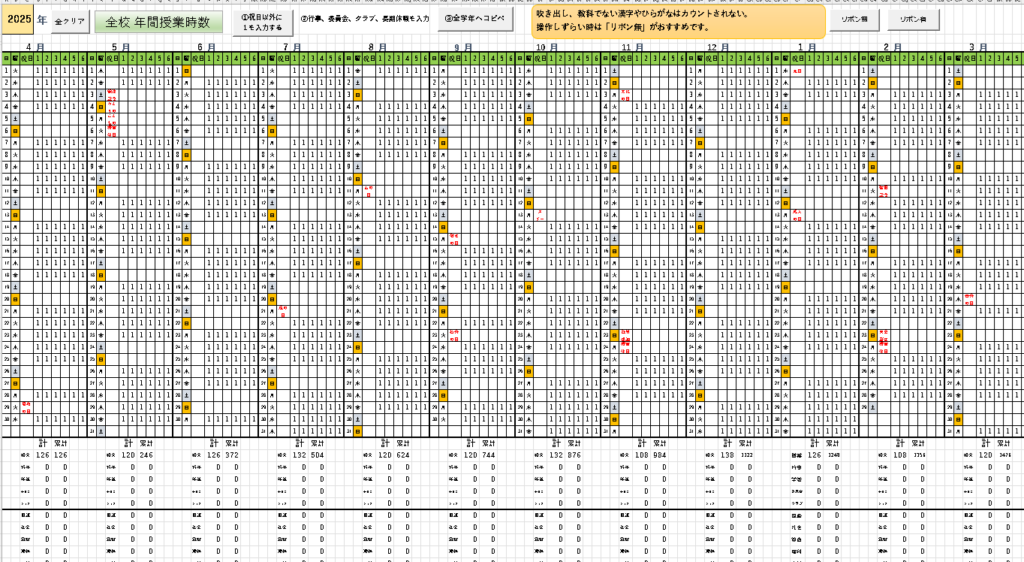Image resolution: width=1024 pixels, height=562 pixels.
Task: Select the September cumulative total 744
Action: (x=488, y=455)
